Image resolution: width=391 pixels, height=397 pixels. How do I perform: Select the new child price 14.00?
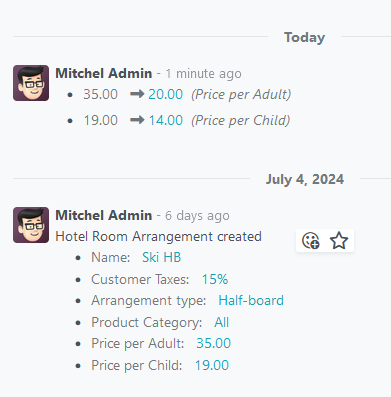coord(166,120)
